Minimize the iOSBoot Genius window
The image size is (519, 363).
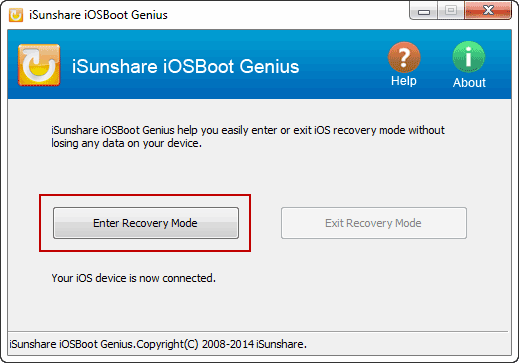pos(423,11)
